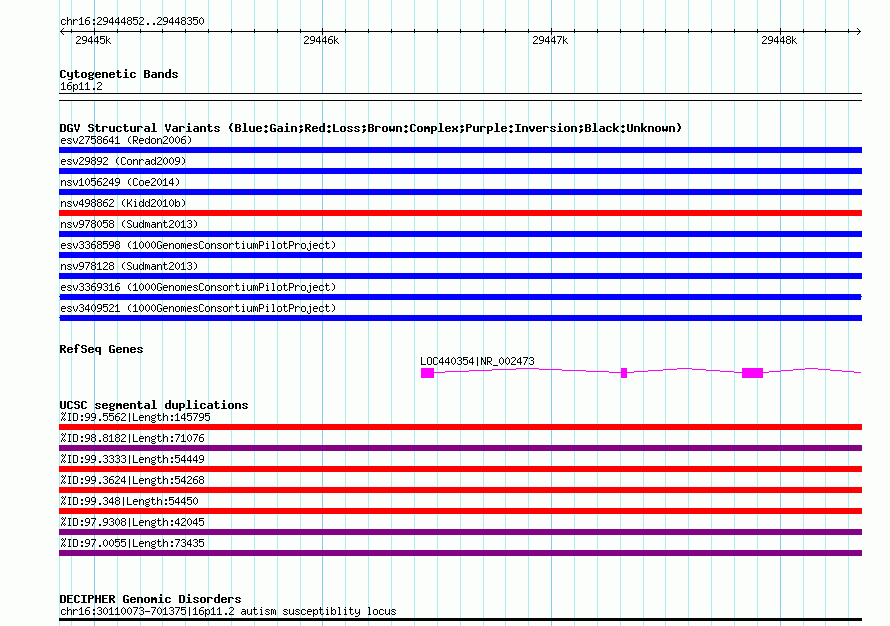890x626 pixels.
Task: Open the RefSeq Genes track header
Action: click(101, 349)
